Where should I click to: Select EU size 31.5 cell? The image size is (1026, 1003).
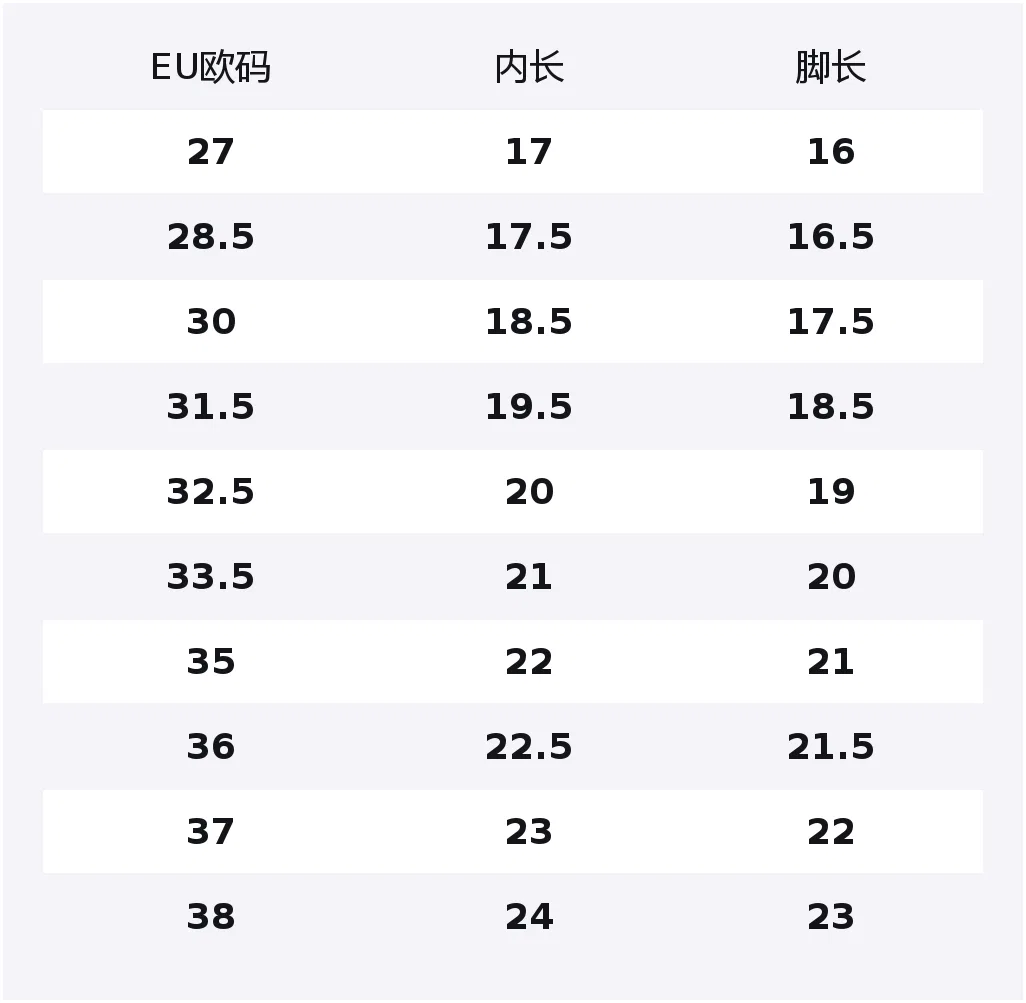tap(211, 407)
